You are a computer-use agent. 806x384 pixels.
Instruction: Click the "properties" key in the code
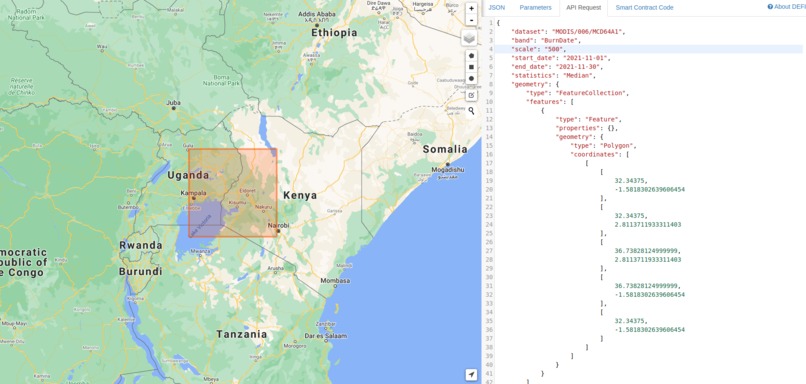pos(577,128)
